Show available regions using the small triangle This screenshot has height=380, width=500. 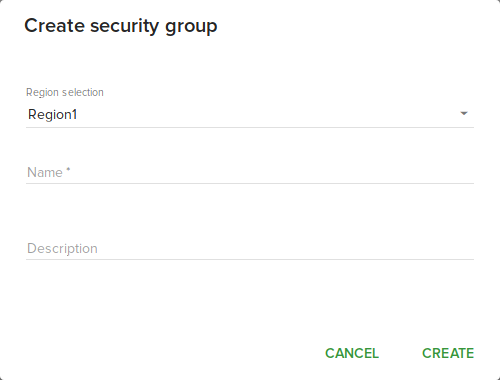[464, 114]
